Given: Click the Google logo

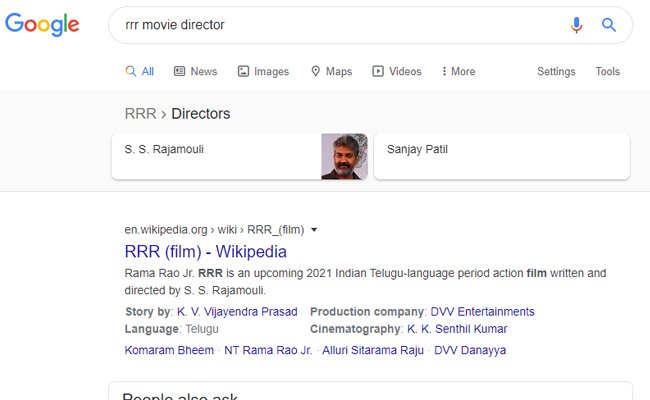Looking at the screenshot, I should pyautogui.click(x=42, y=24).
